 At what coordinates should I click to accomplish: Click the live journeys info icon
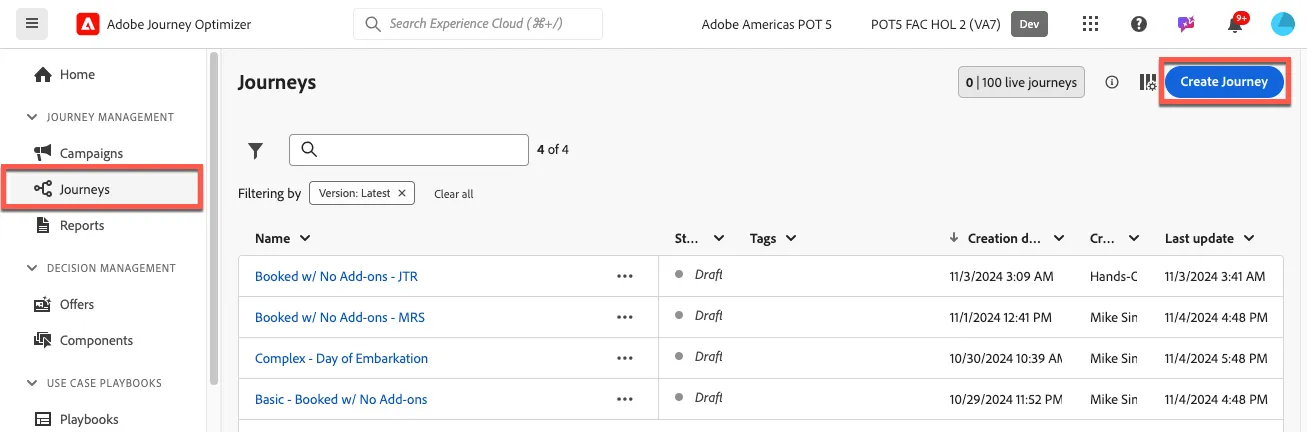click(1112, 83)
